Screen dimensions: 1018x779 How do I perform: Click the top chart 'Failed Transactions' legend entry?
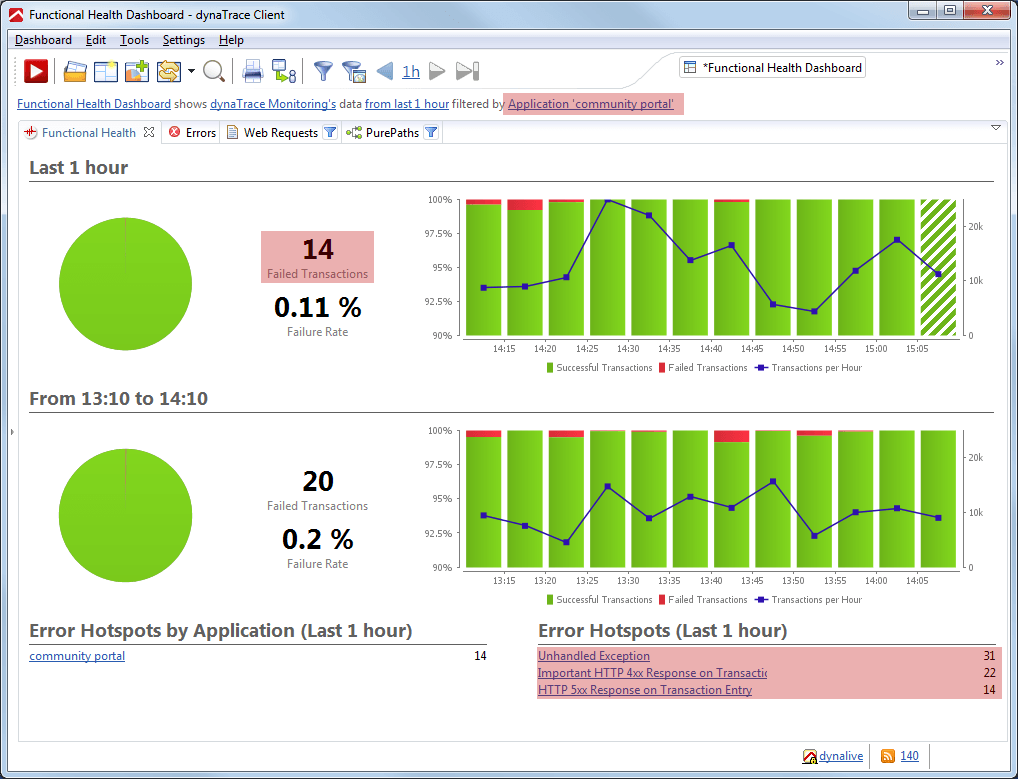pos(703,367)
